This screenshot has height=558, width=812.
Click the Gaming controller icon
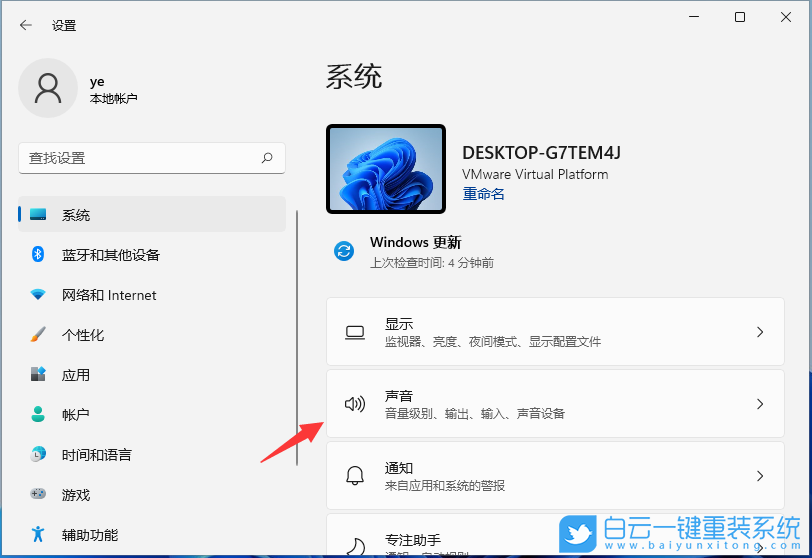tap(38, 494)
